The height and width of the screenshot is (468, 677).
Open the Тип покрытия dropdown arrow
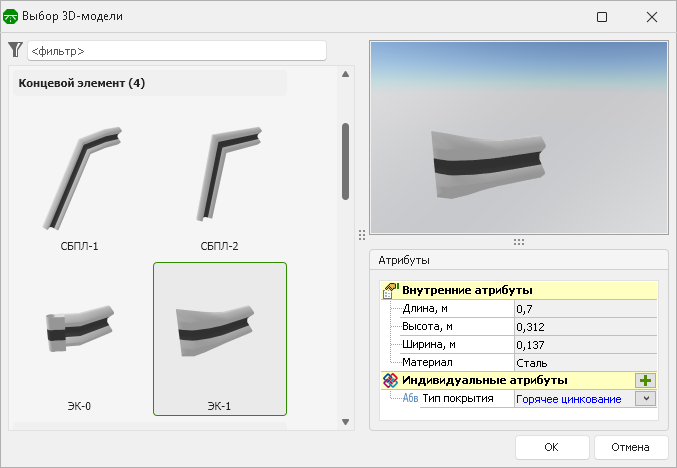tap(646, 398)
